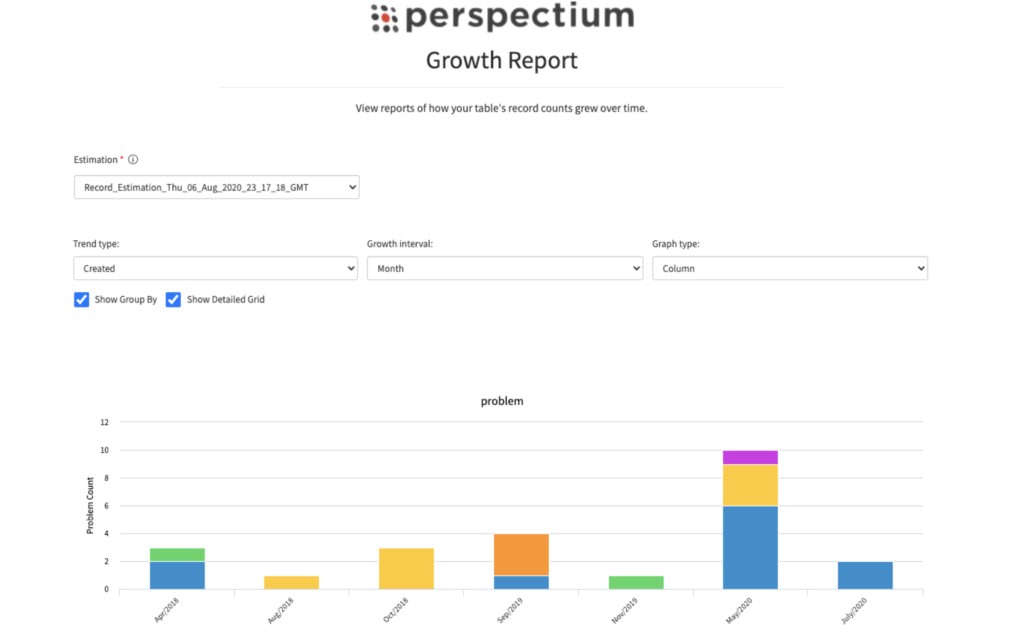The image size is (1024, 640).
Task: Open the Growth interval dropdown
Action: pyautogui.click(x=504, y=268)
